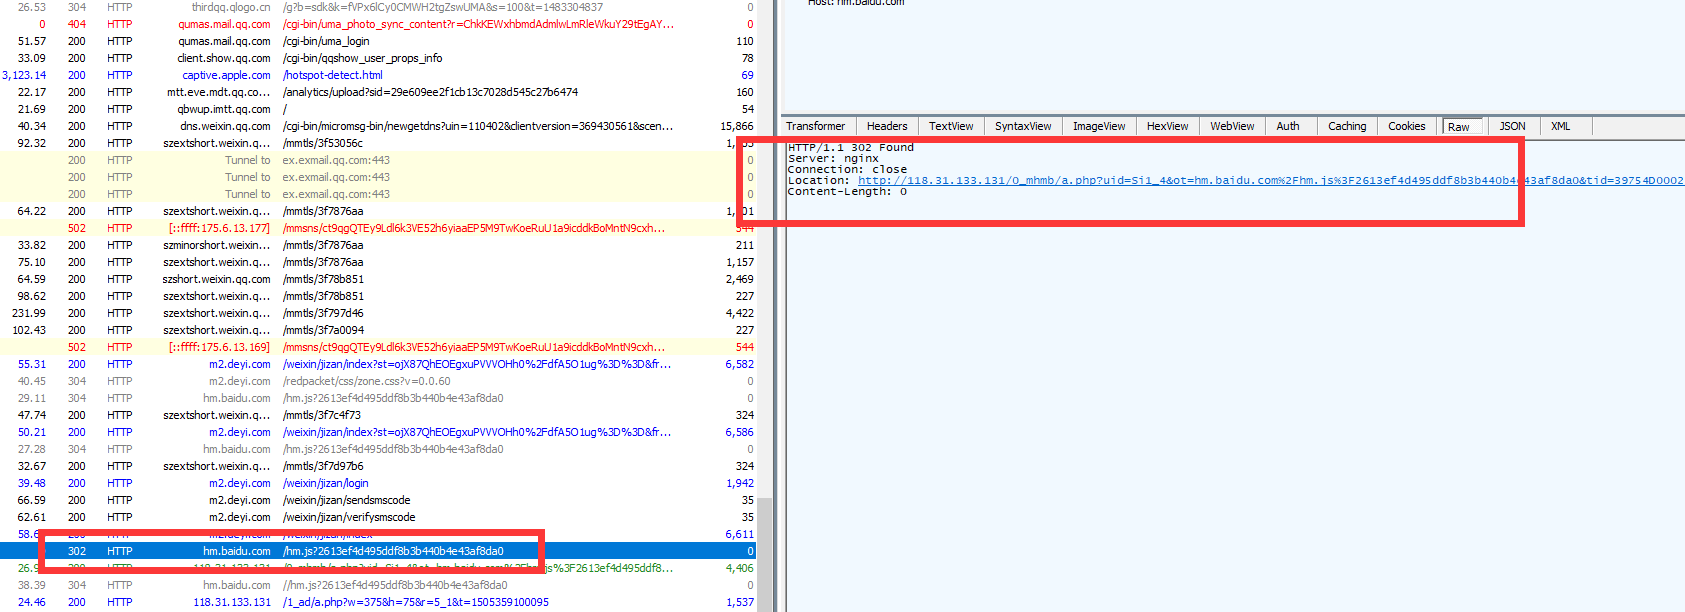Screen dimensions: 1685x612
Task: Select the /weixin/jizan/login session row
Action: (x=378, y=483)
